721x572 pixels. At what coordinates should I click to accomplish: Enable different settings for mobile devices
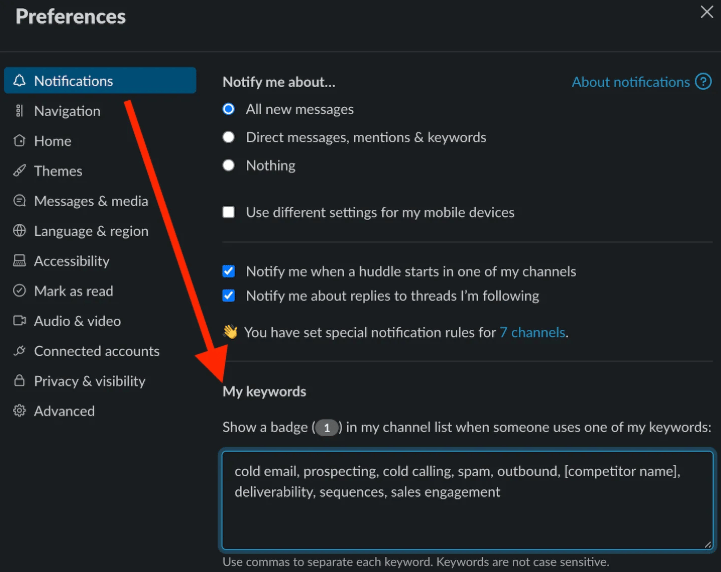229,212
